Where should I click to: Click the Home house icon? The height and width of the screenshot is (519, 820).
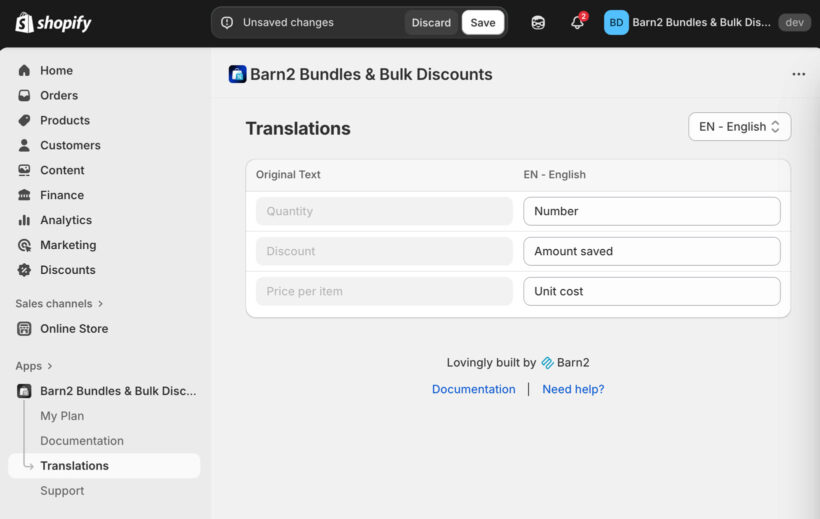(x=24, y=70)
